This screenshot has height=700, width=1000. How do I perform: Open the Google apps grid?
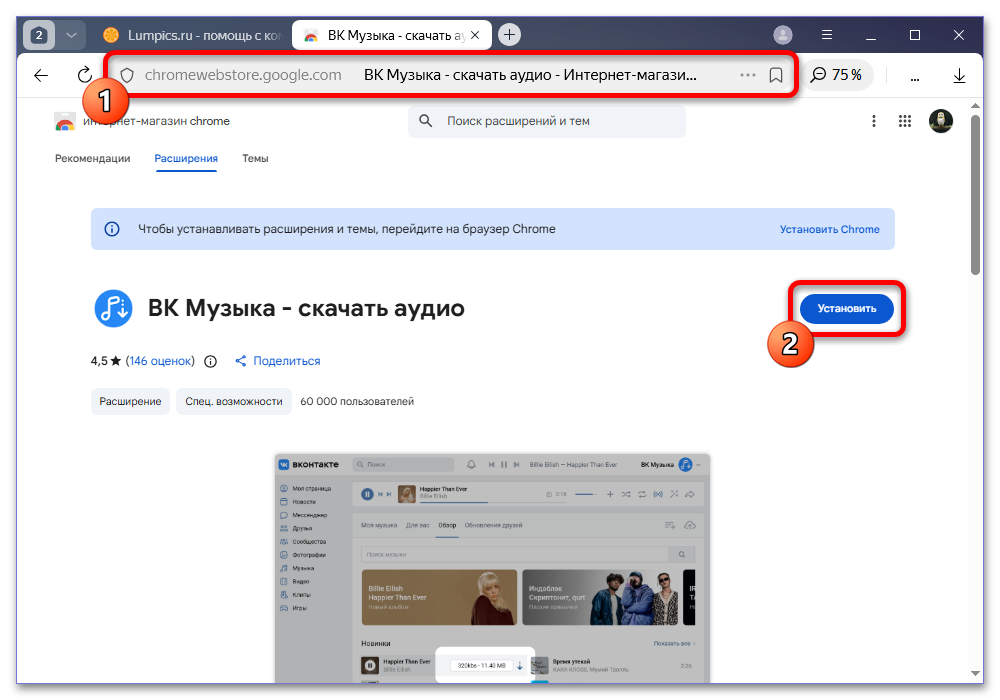904,121
